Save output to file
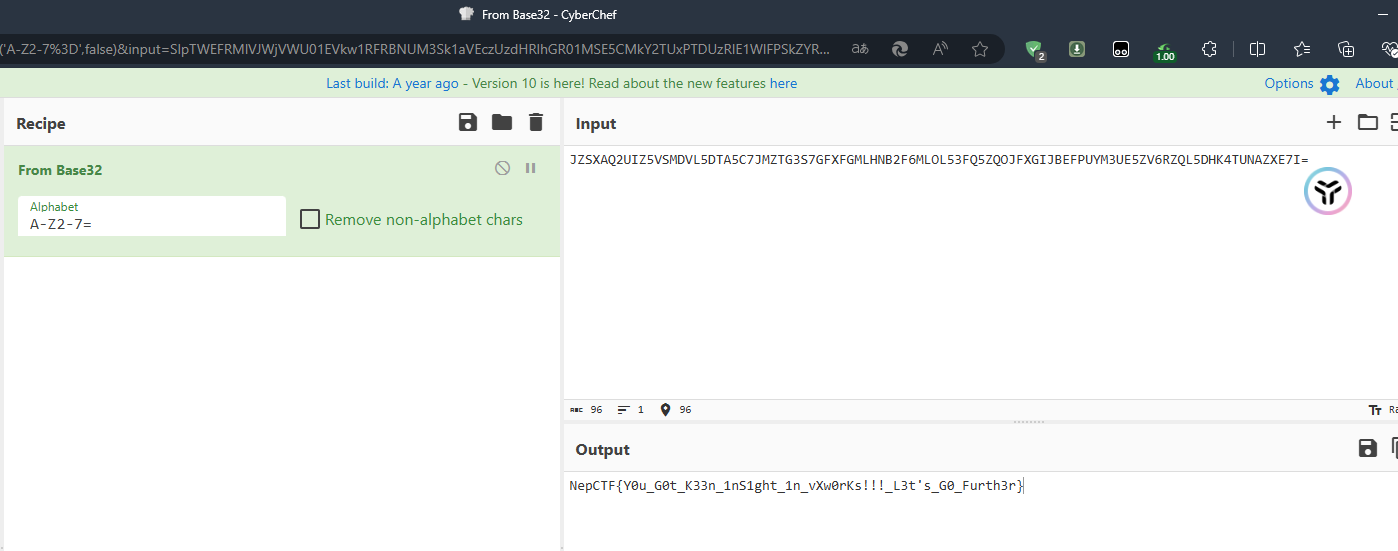Image resolution: width=1398 pixels, height=551 pixels. coord(1368,448)
